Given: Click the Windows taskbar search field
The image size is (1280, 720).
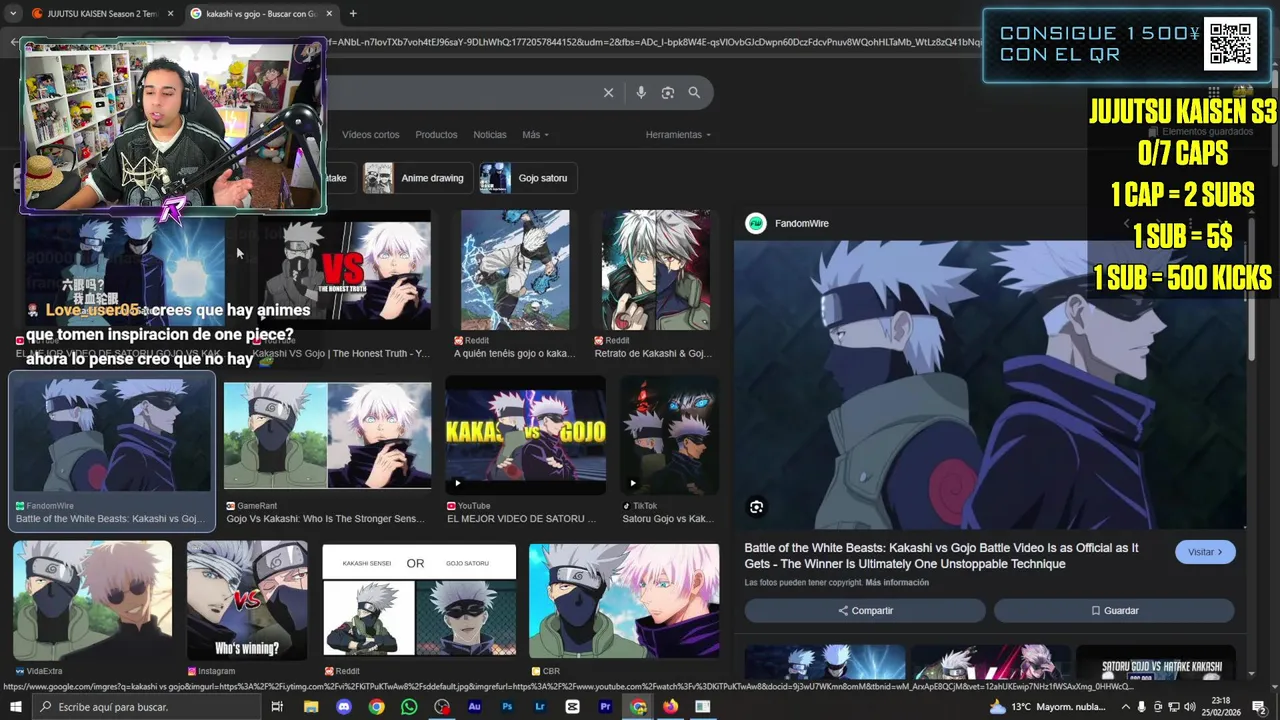Looking at the screenshot, I should [146, 707].
